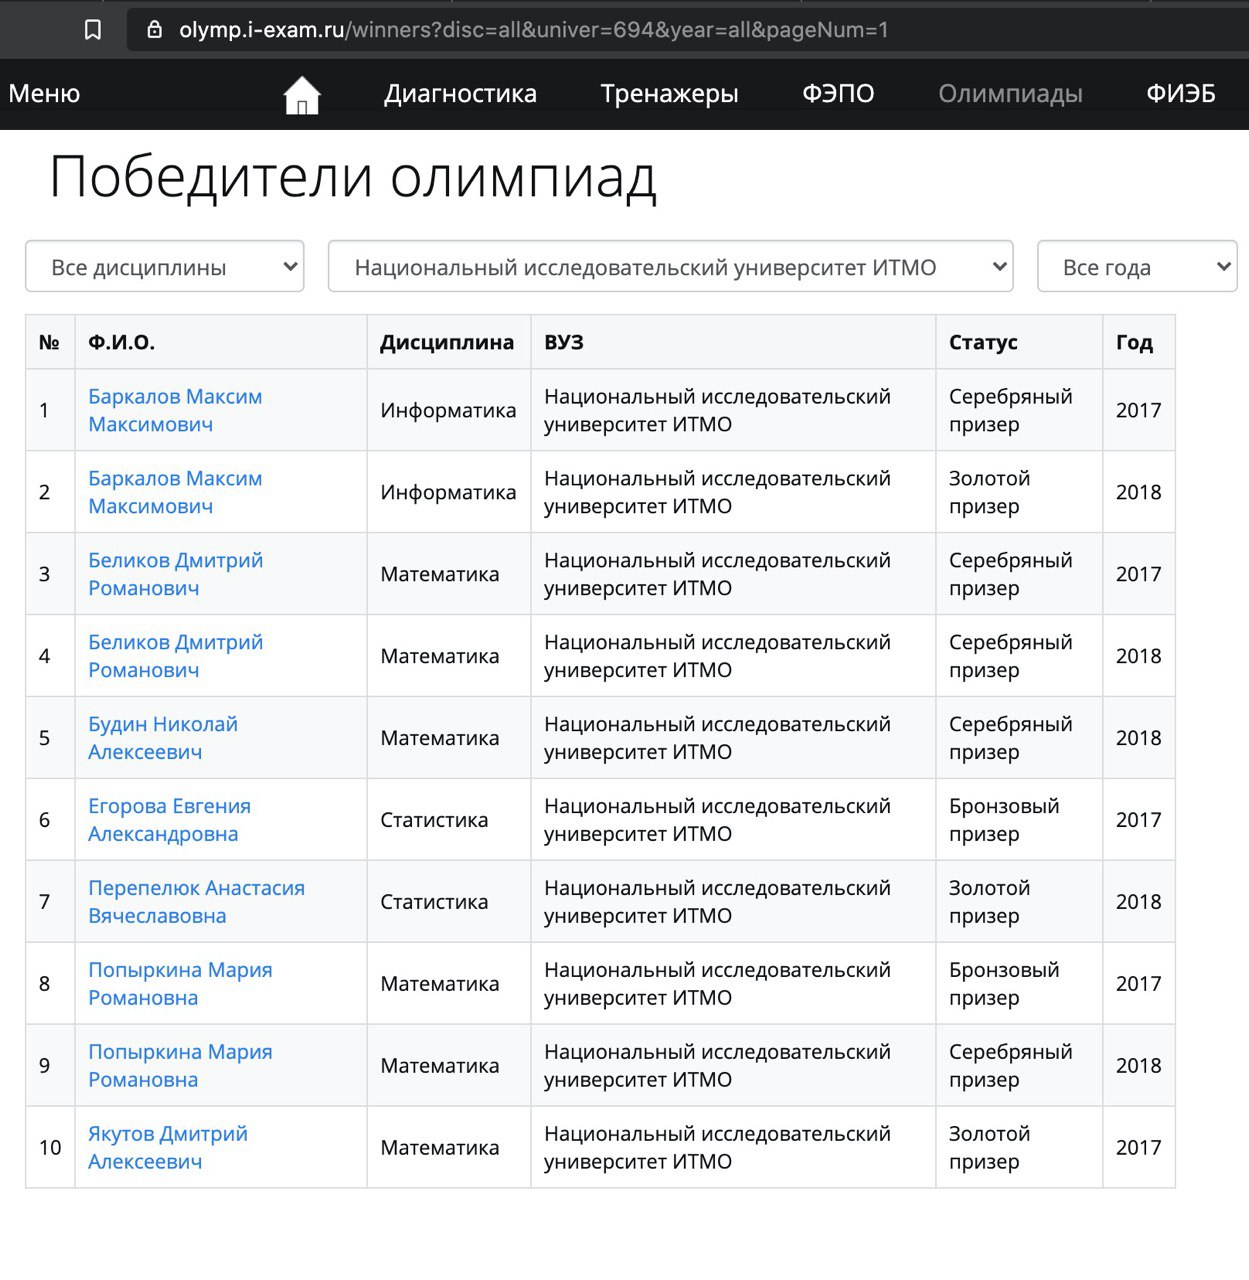Click year 2017 in row 10
The image size is (1249, 1280).
(1138, 1148)
